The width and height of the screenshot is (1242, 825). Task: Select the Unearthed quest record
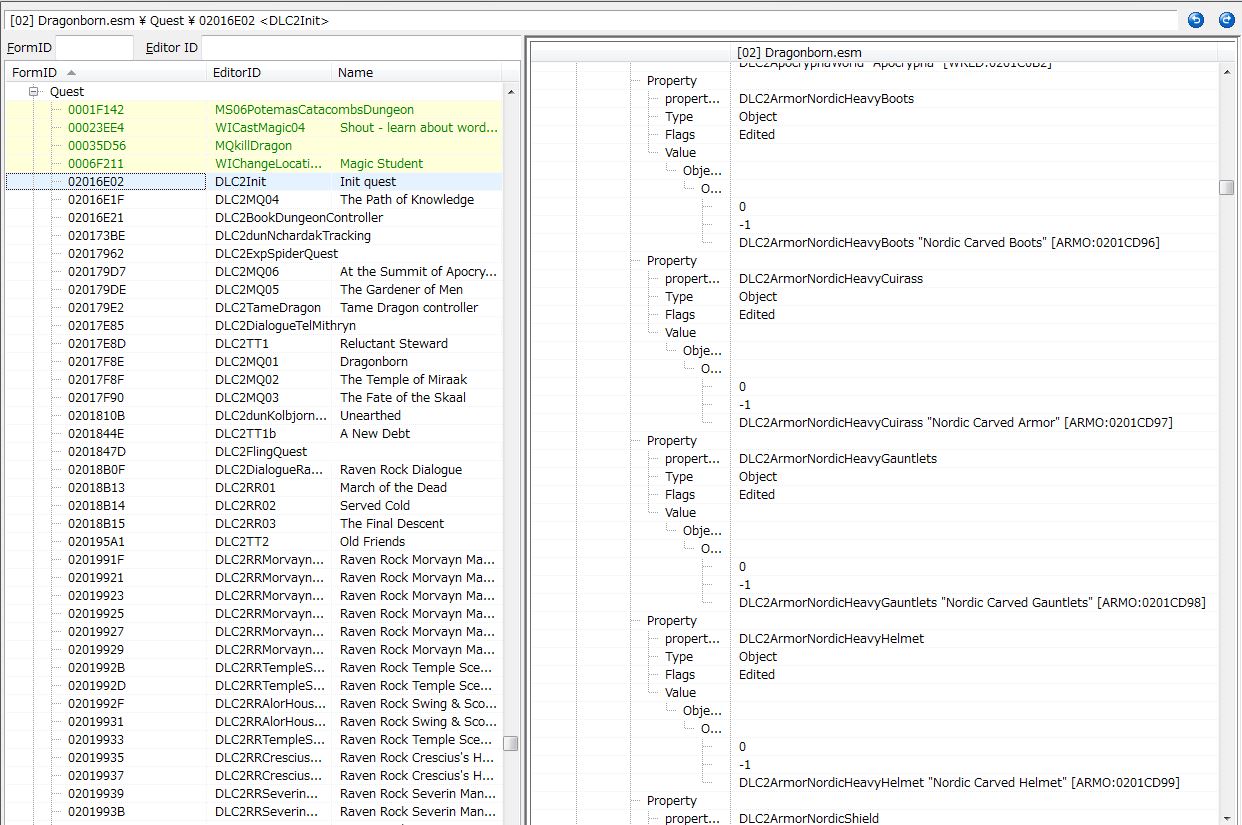254,415
